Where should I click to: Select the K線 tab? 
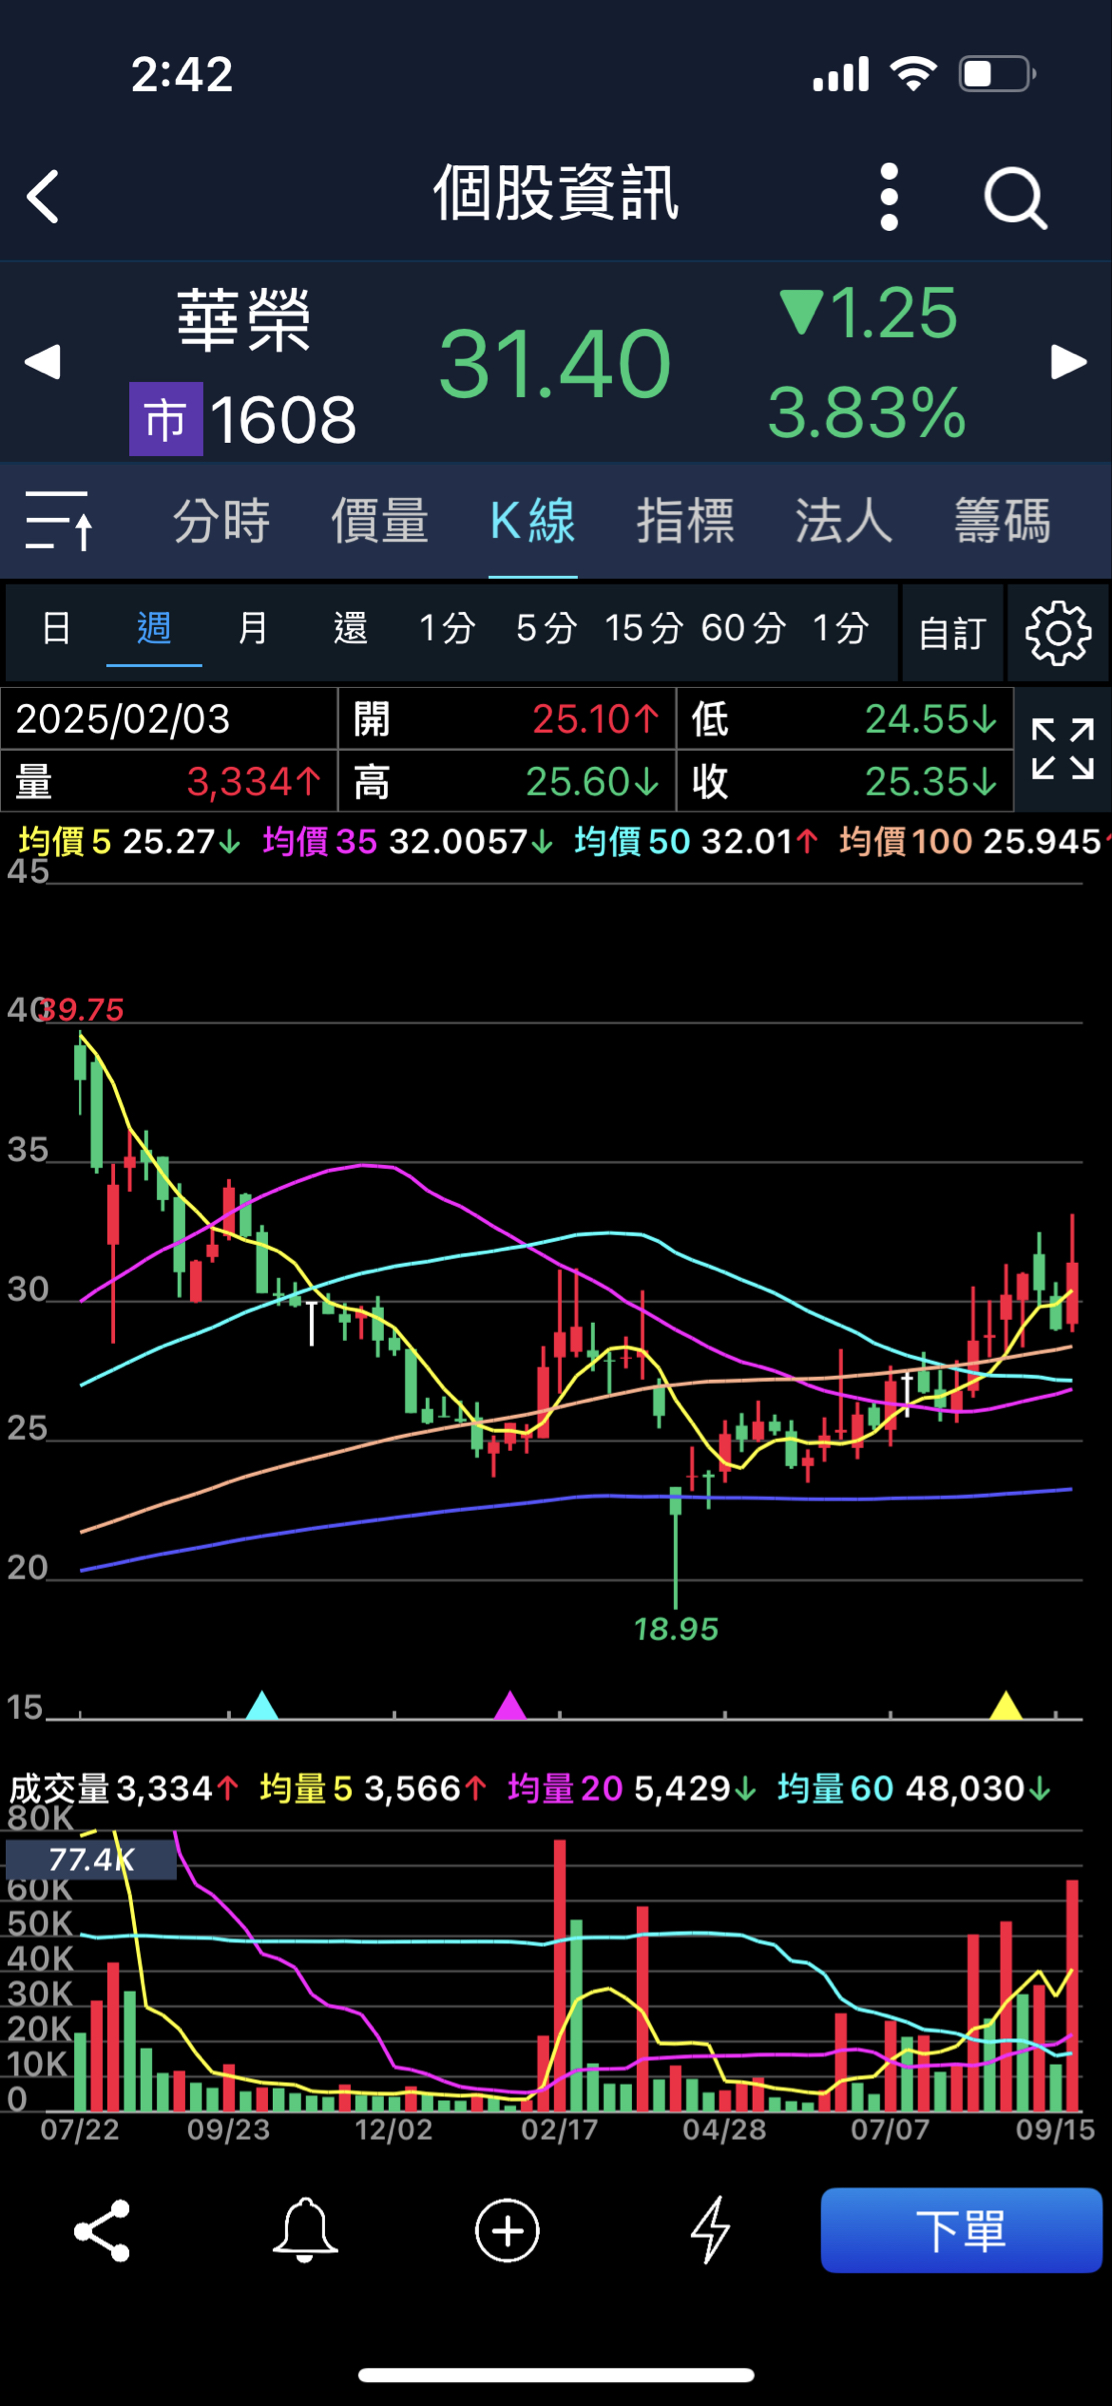533,521
